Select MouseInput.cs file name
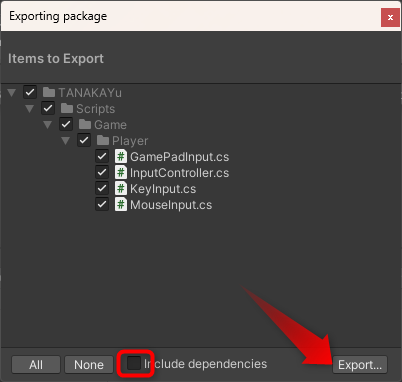 171,205
